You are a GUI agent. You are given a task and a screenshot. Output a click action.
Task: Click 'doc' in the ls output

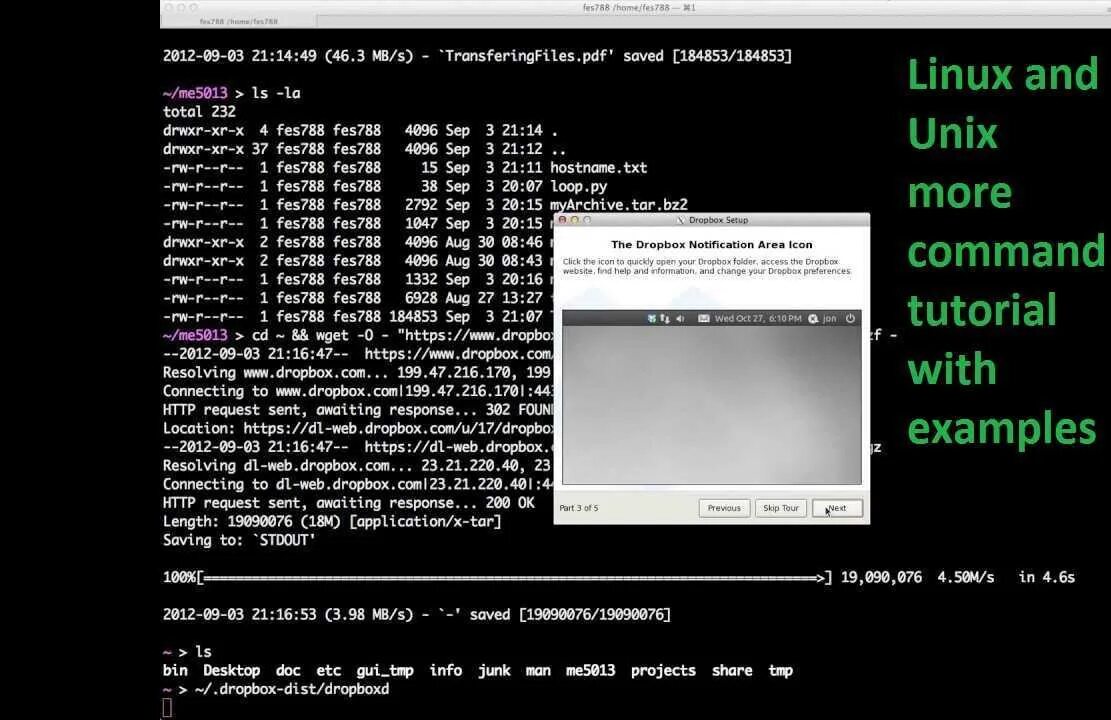[288, 670]
